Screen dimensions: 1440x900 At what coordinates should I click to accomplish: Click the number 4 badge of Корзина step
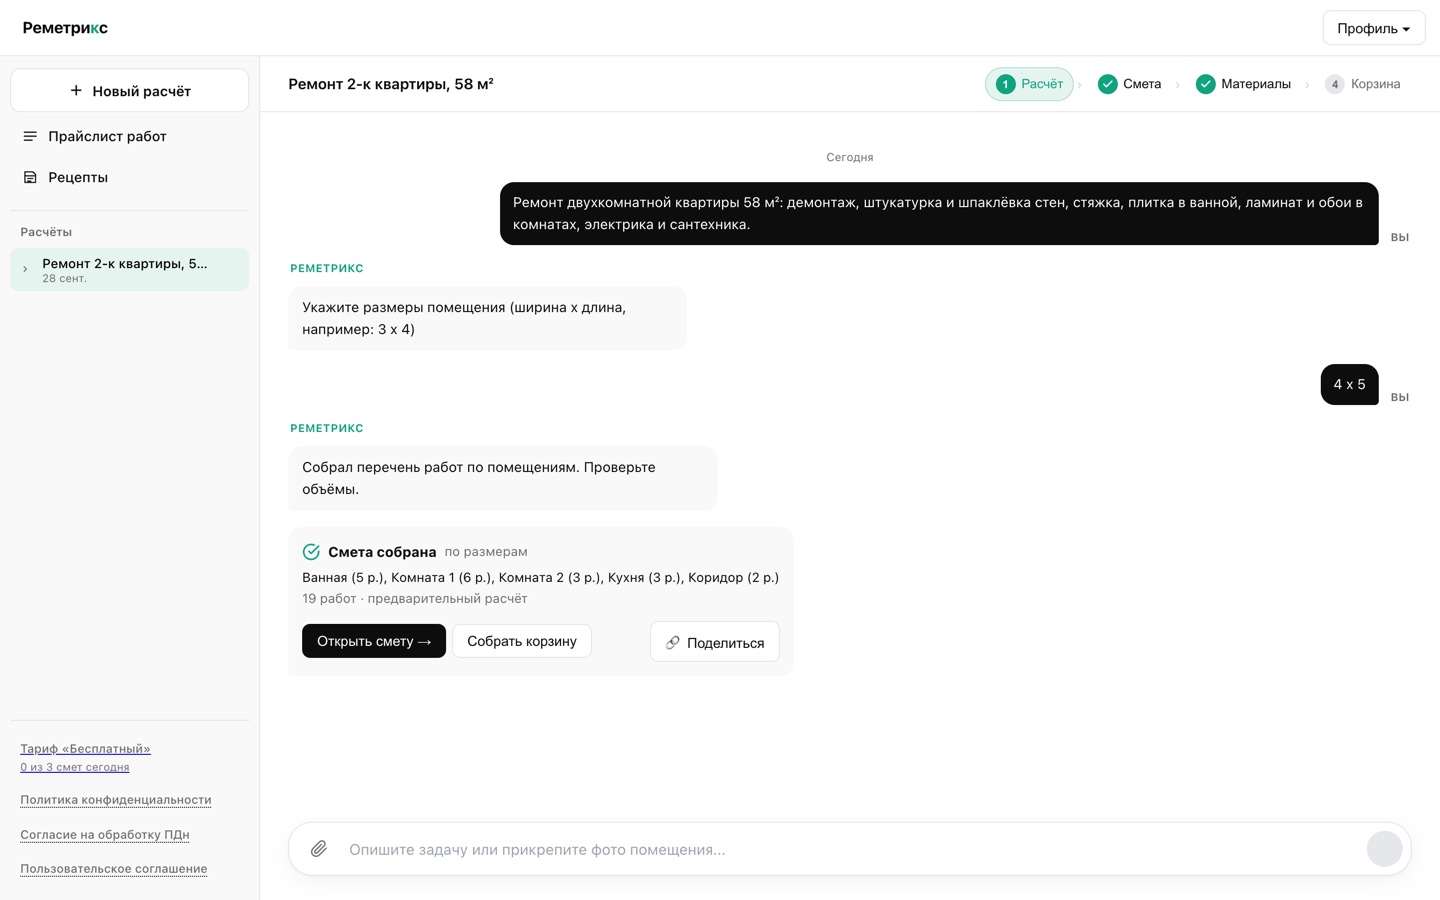point(1334,84)
